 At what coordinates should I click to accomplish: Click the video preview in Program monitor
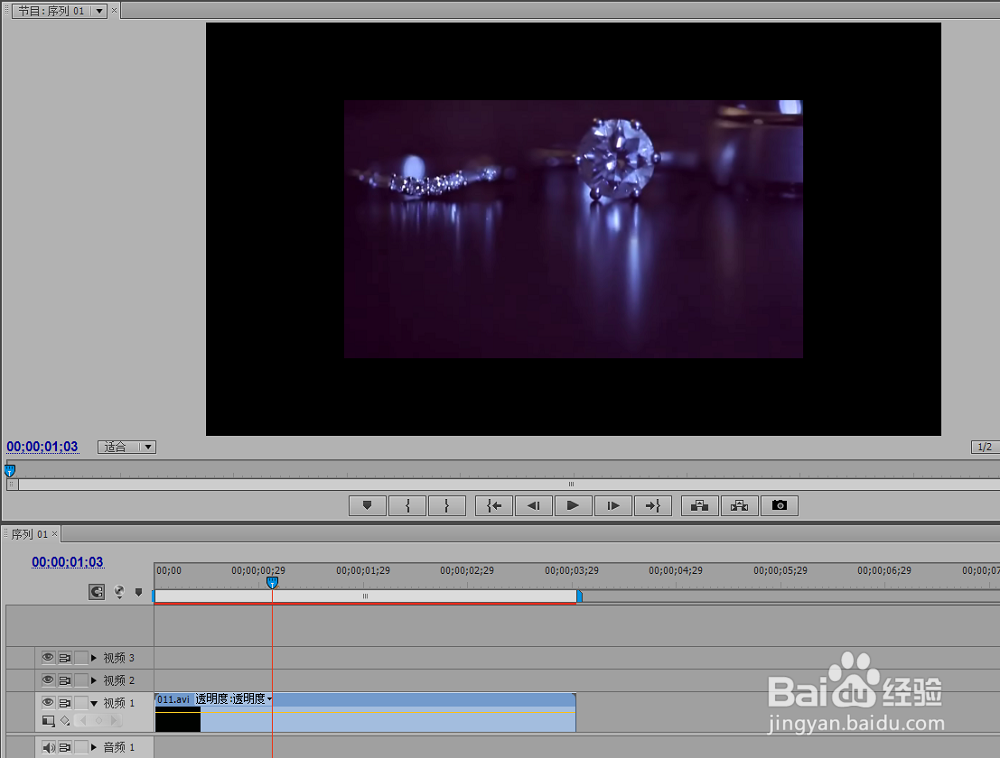[x=573, y=229]
